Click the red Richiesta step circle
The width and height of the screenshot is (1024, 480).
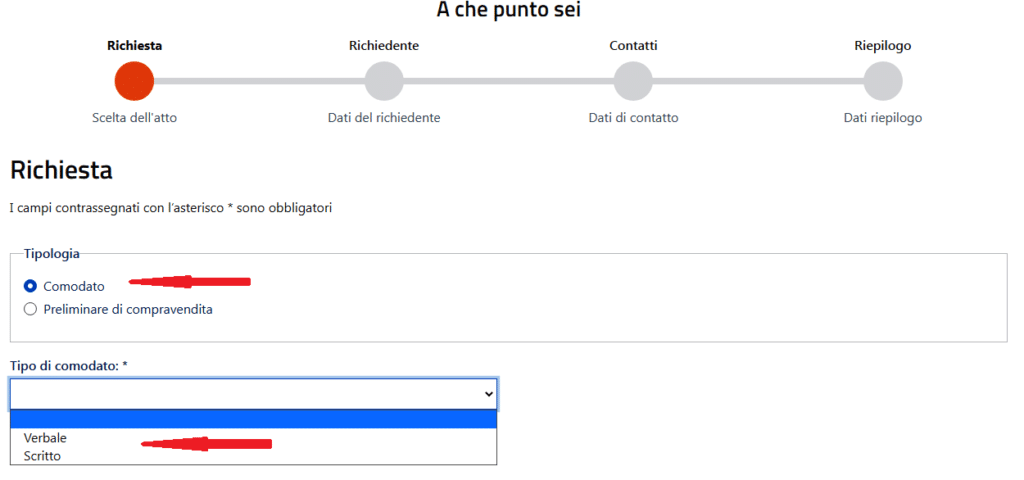pyautogui.click(x=134, y=81)
